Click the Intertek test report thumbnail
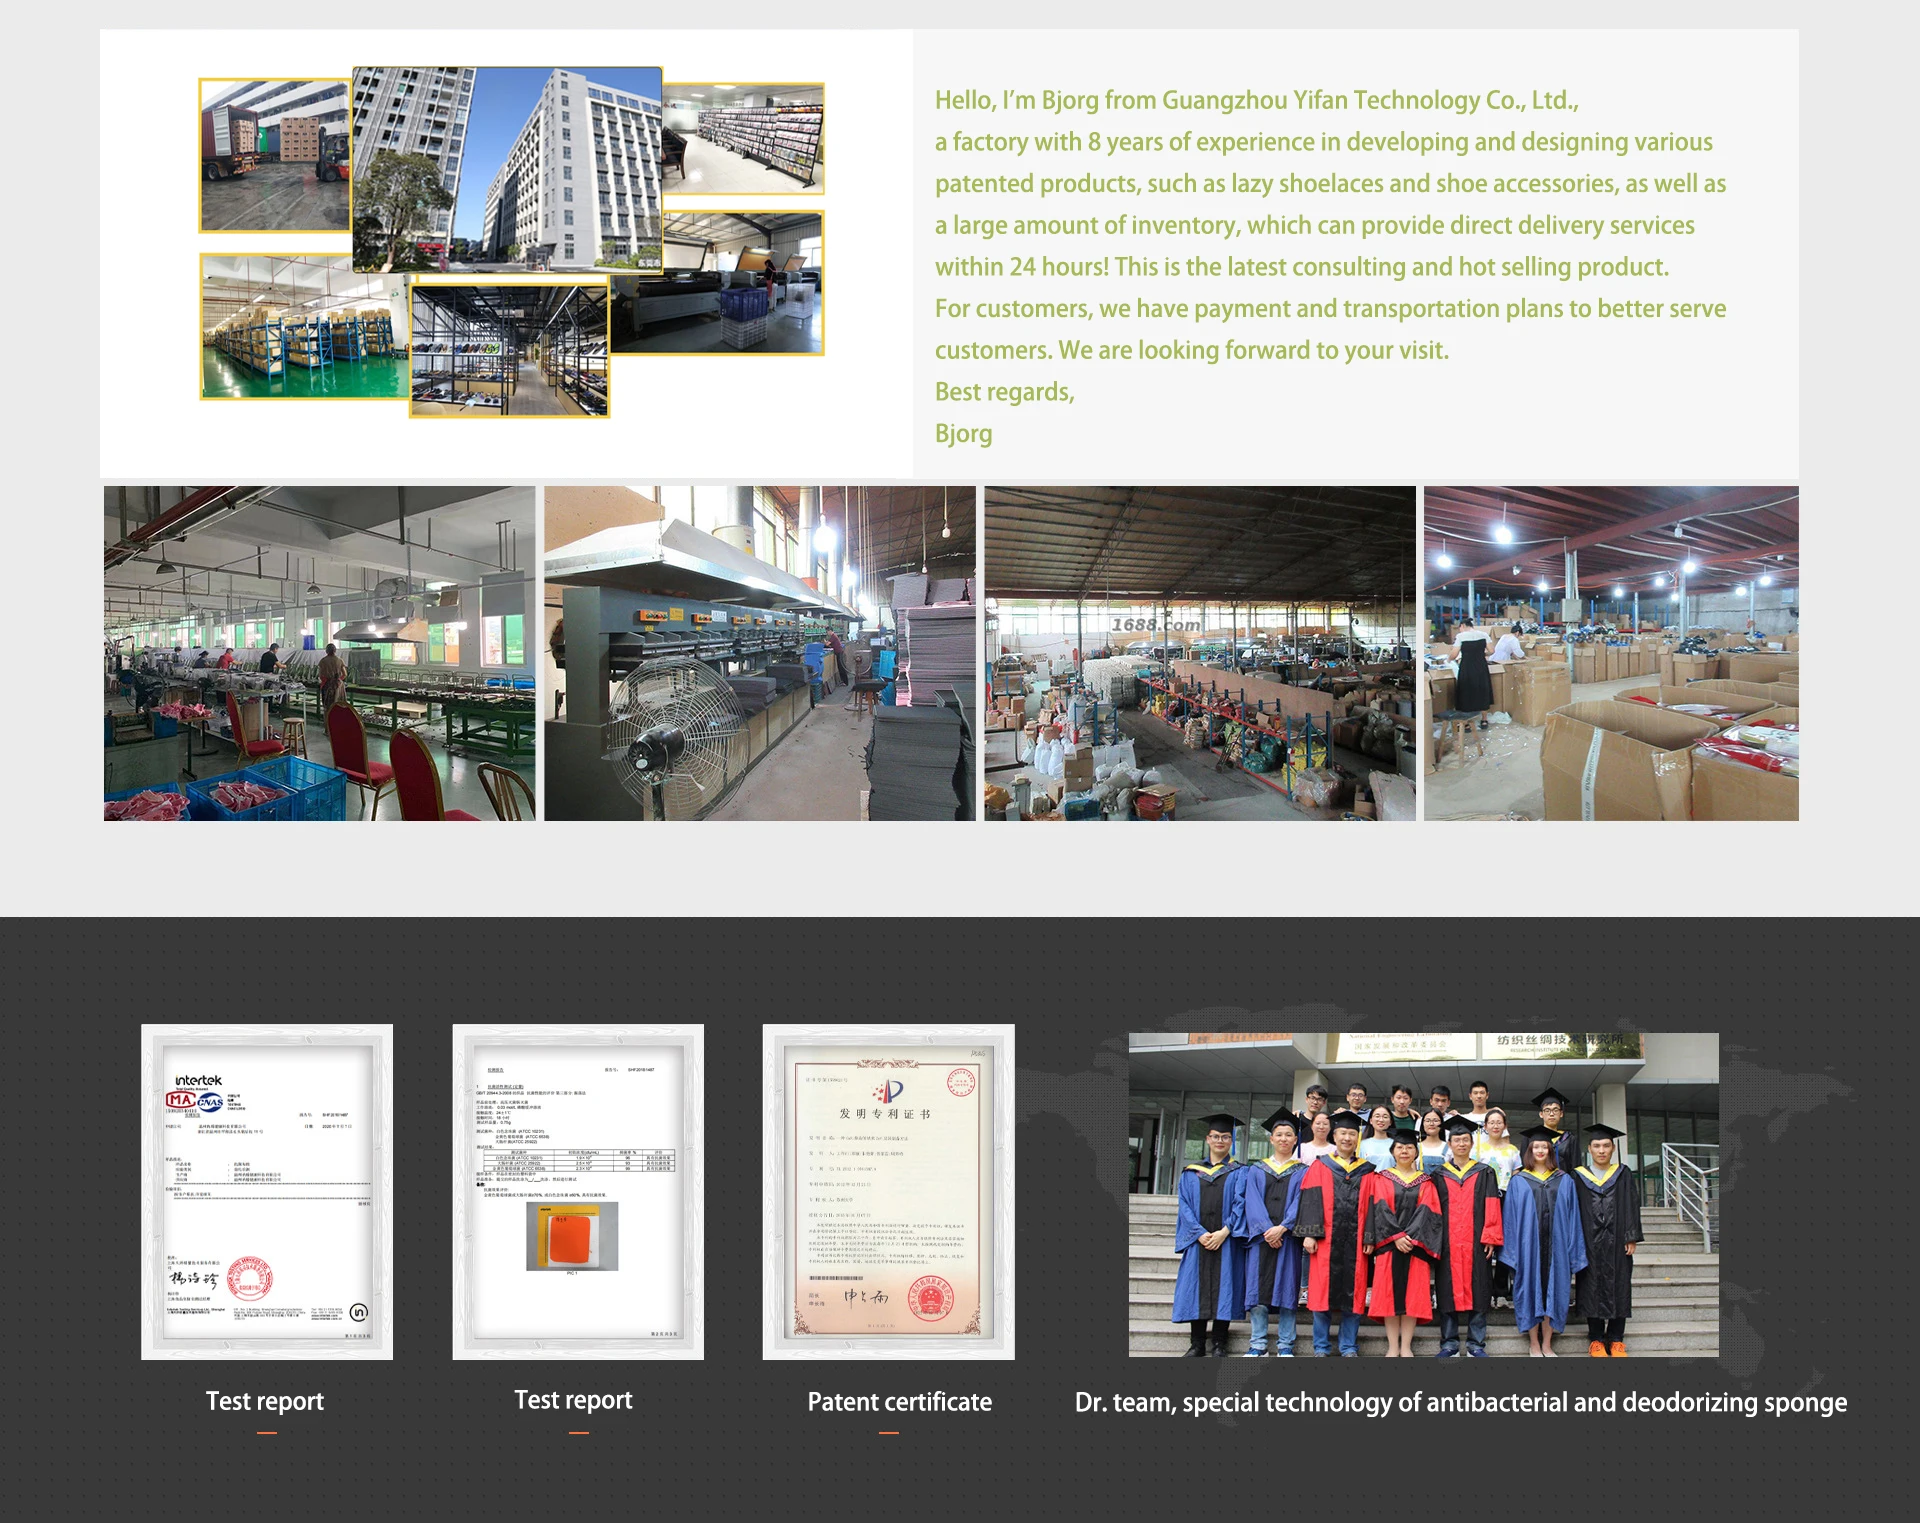The height and width of the screenshot is (1523, 1920). click(266, 1190)
